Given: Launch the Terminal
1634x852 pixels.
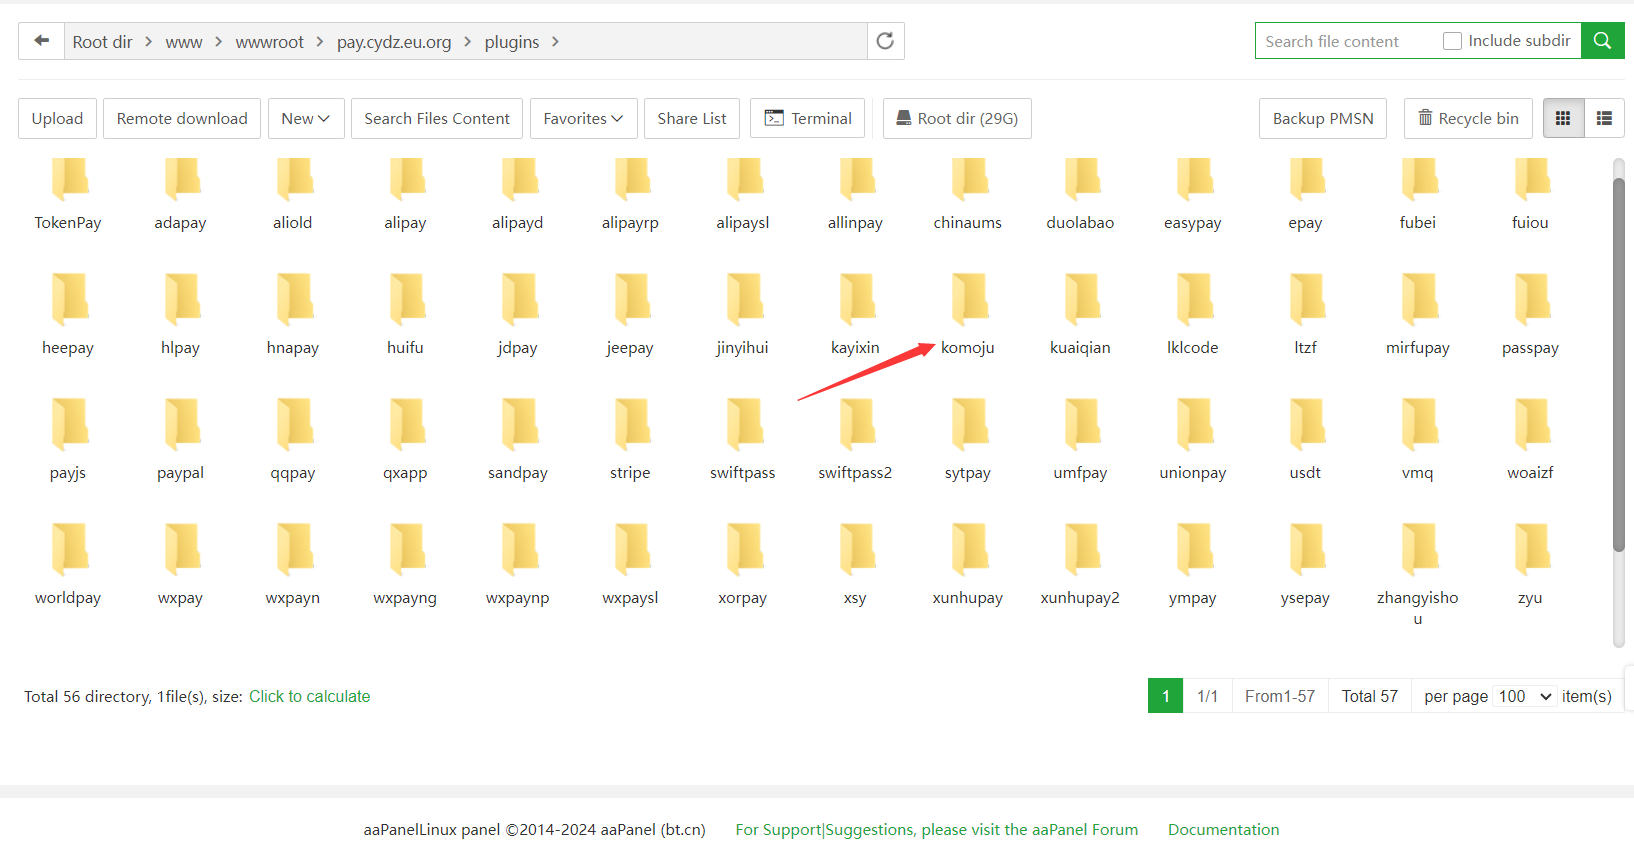Looking at the screenshot, I should point(808,118).
